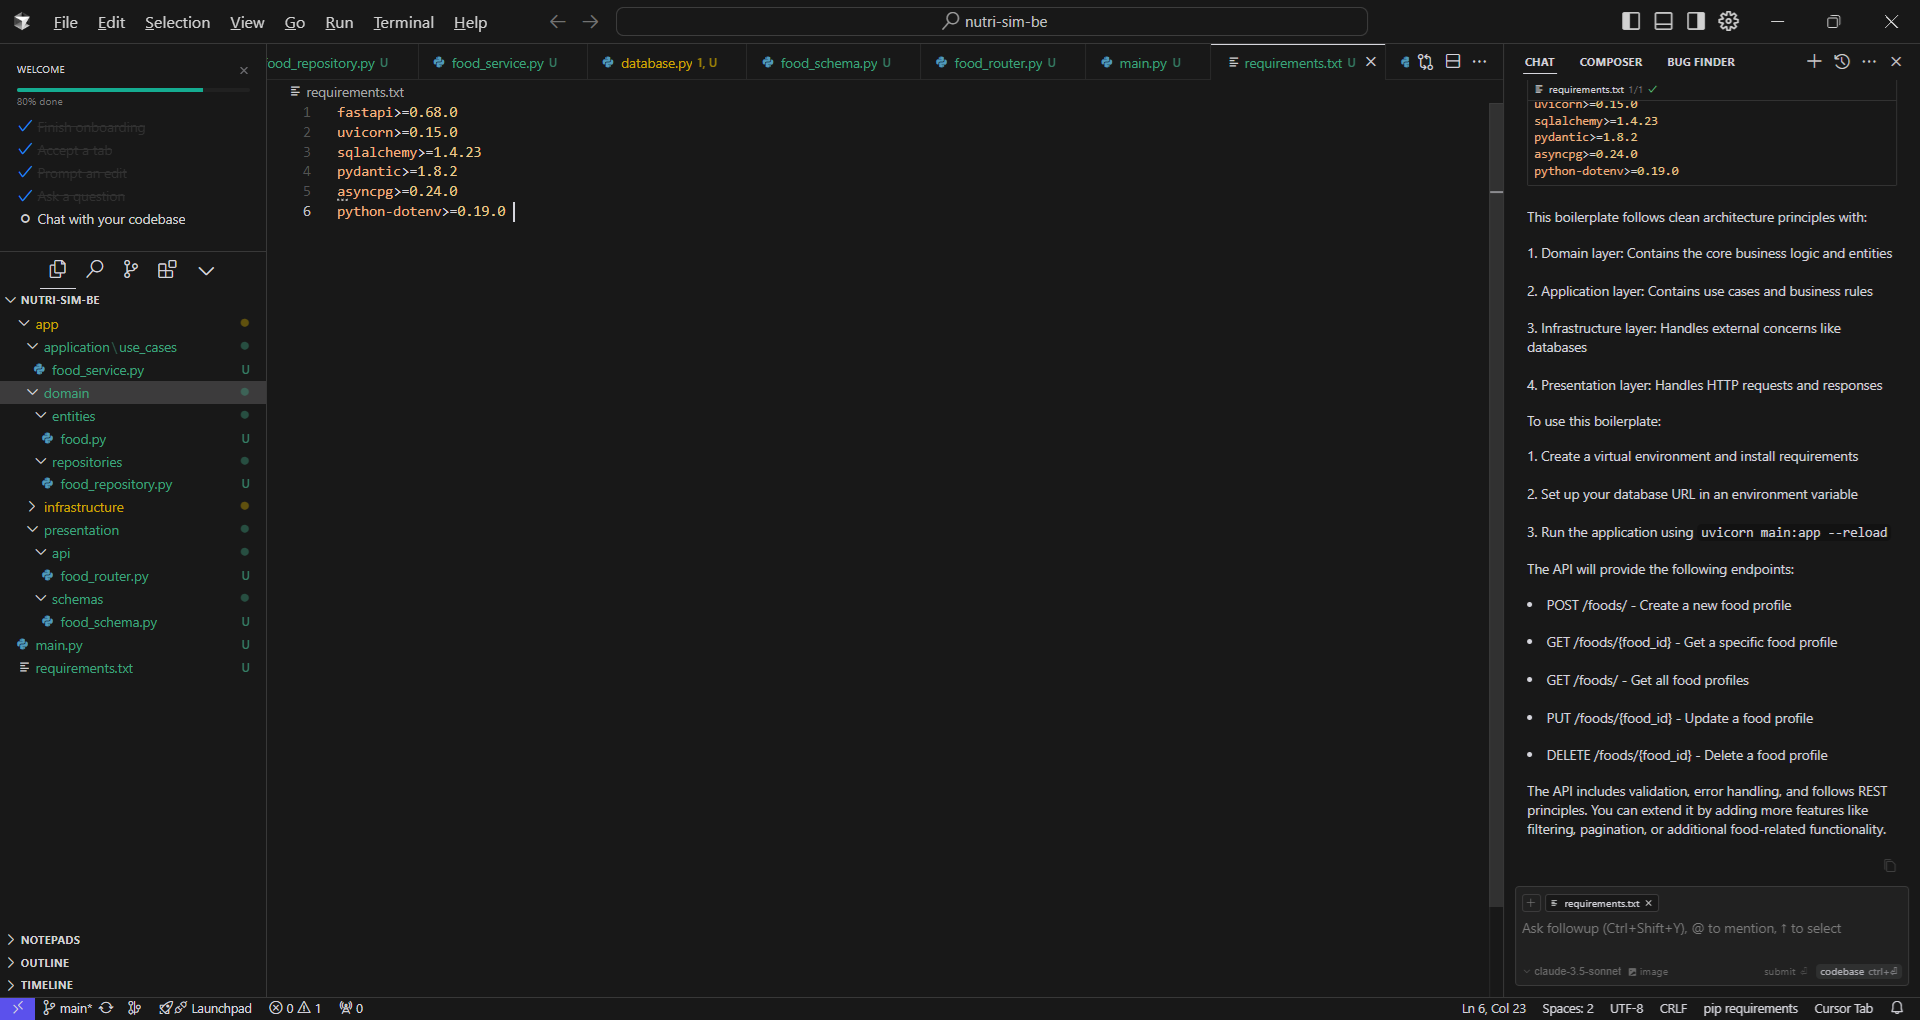This screenshot has height=1020, width=1920.
Task: Open food.py in the file tree
Action: coord(83,439)
